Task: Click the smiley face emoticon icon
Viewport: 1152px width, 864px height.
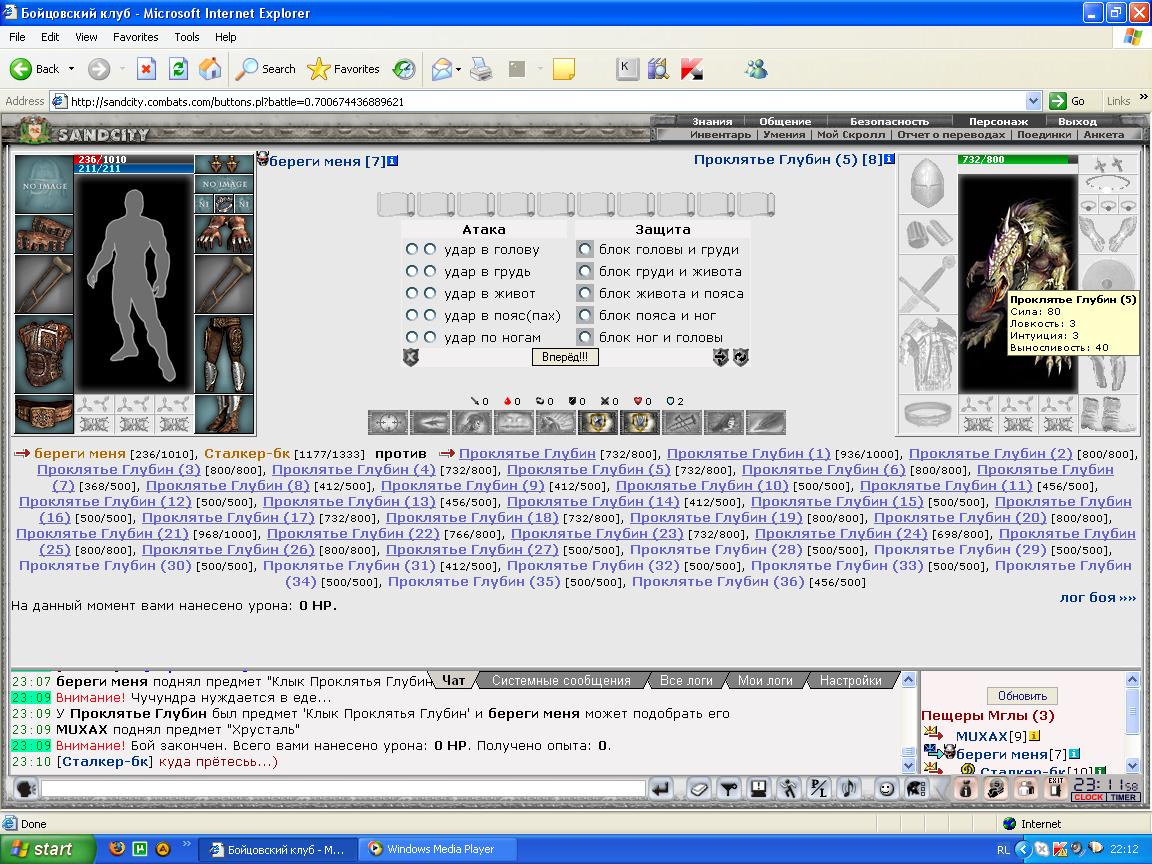Action: [887, 789]
